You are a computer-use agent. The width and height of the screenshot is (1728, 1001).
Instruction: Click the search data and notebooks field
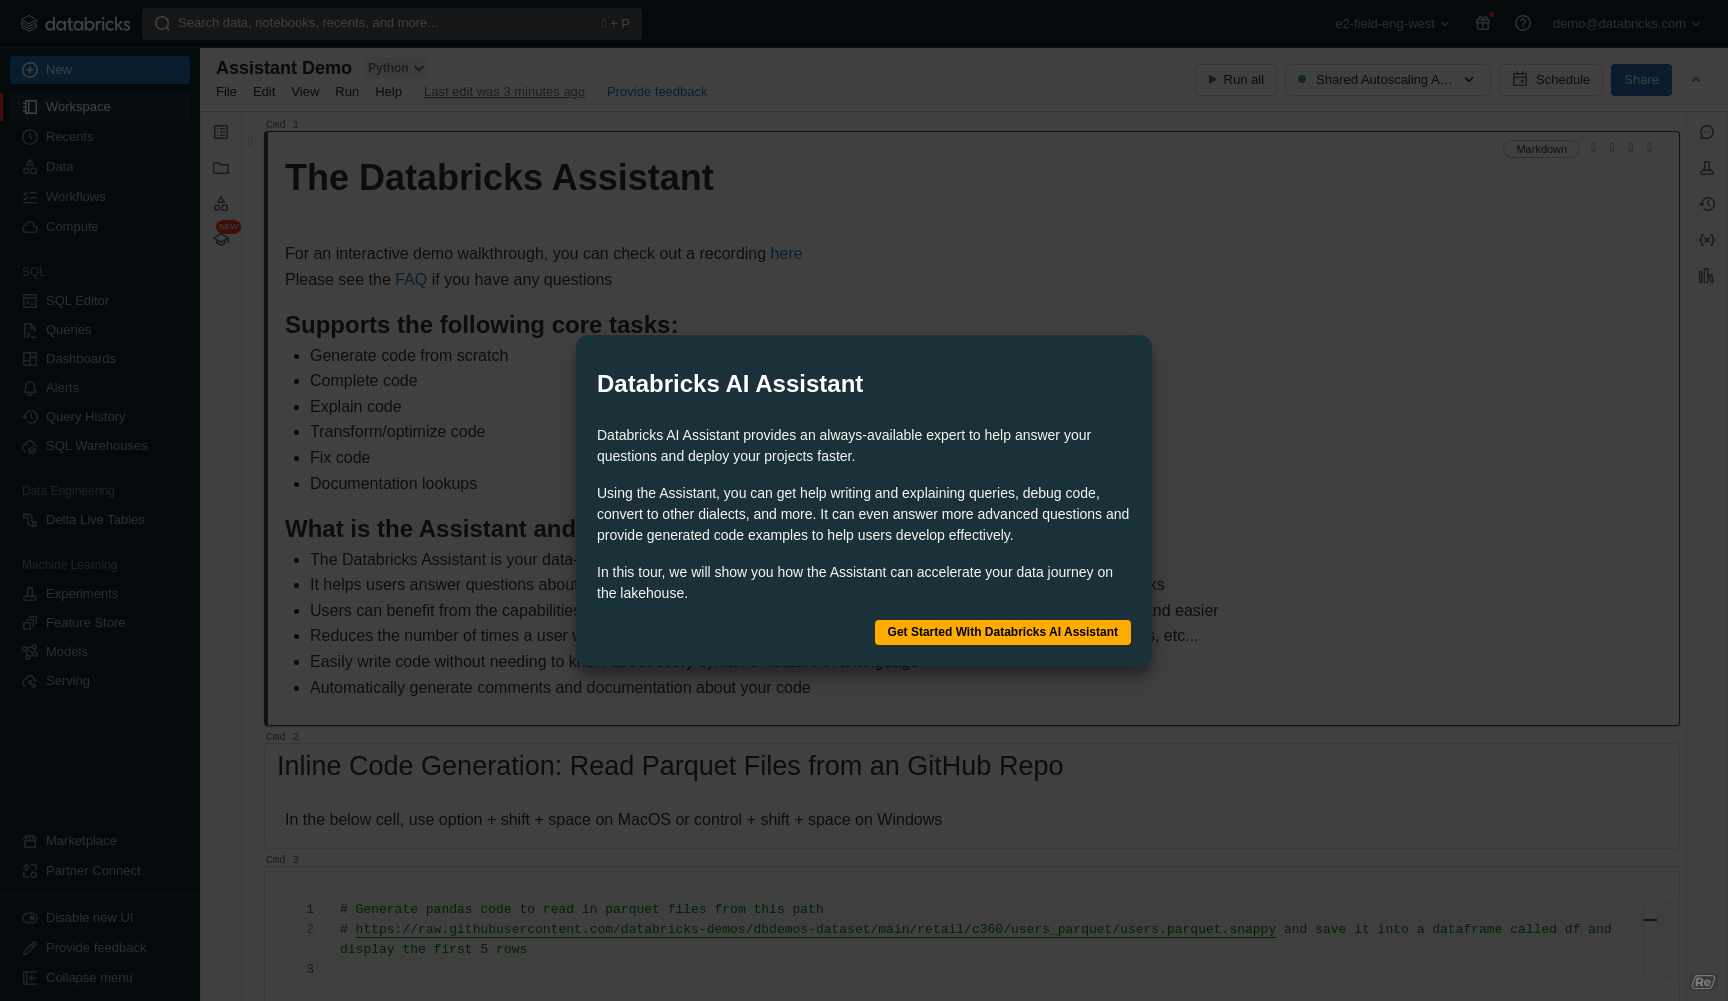point(390,23)
